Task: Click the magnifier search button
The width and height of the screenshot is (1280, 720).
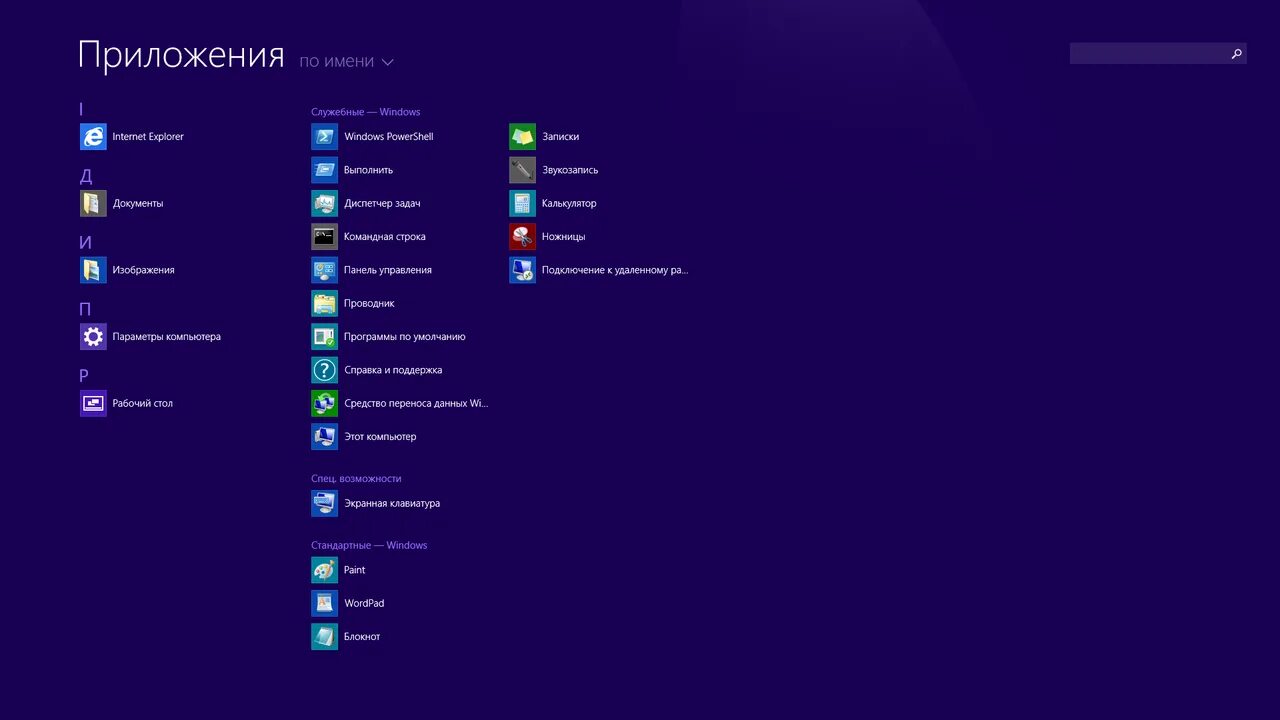Action: point(1237,54)
